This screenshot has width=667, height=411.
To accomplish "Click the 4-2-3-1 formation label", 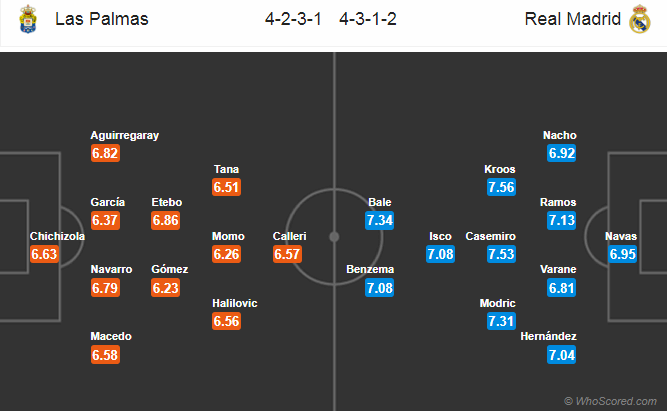I will [x=296, y=19].
